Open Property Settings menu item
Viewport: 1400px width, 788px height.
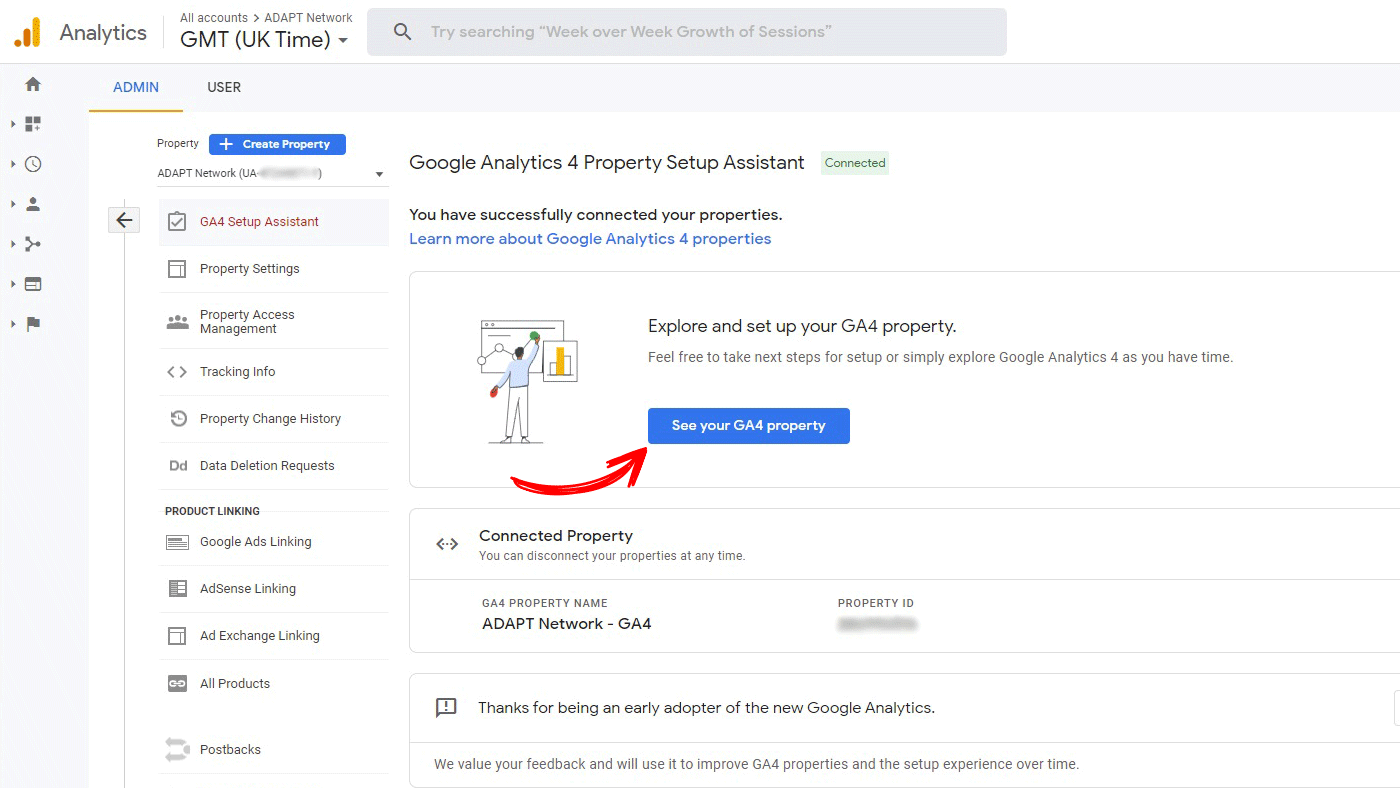(274, 269)
